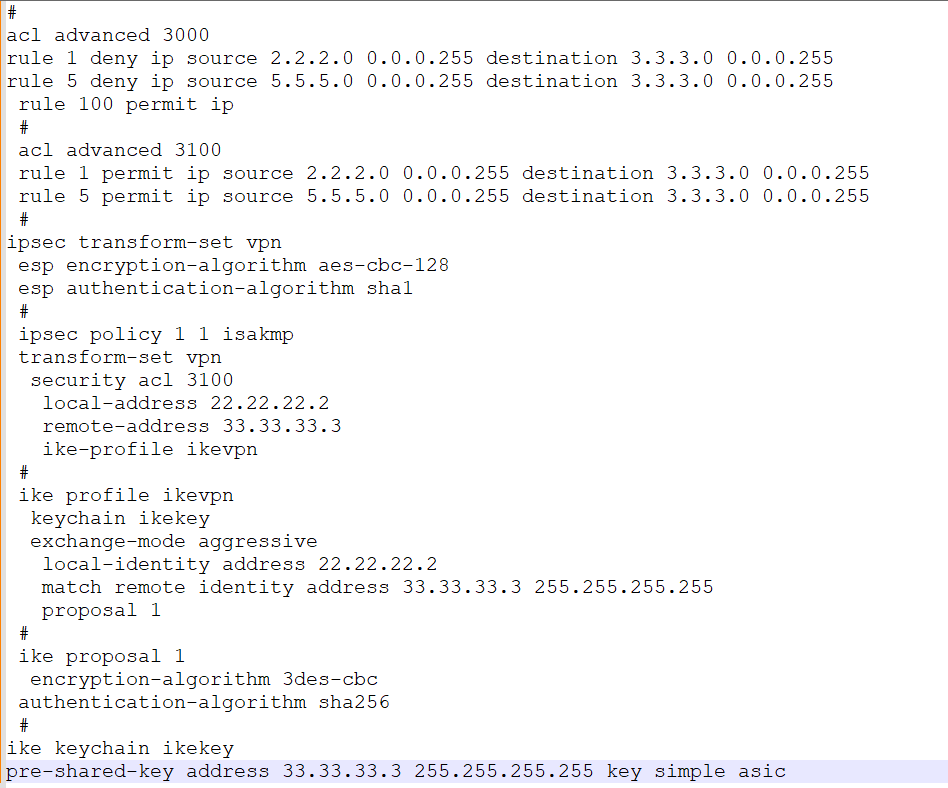Click the 'rule 5 permit ip' line
This screenshot has height=788, width=948.
pos(443,196)
